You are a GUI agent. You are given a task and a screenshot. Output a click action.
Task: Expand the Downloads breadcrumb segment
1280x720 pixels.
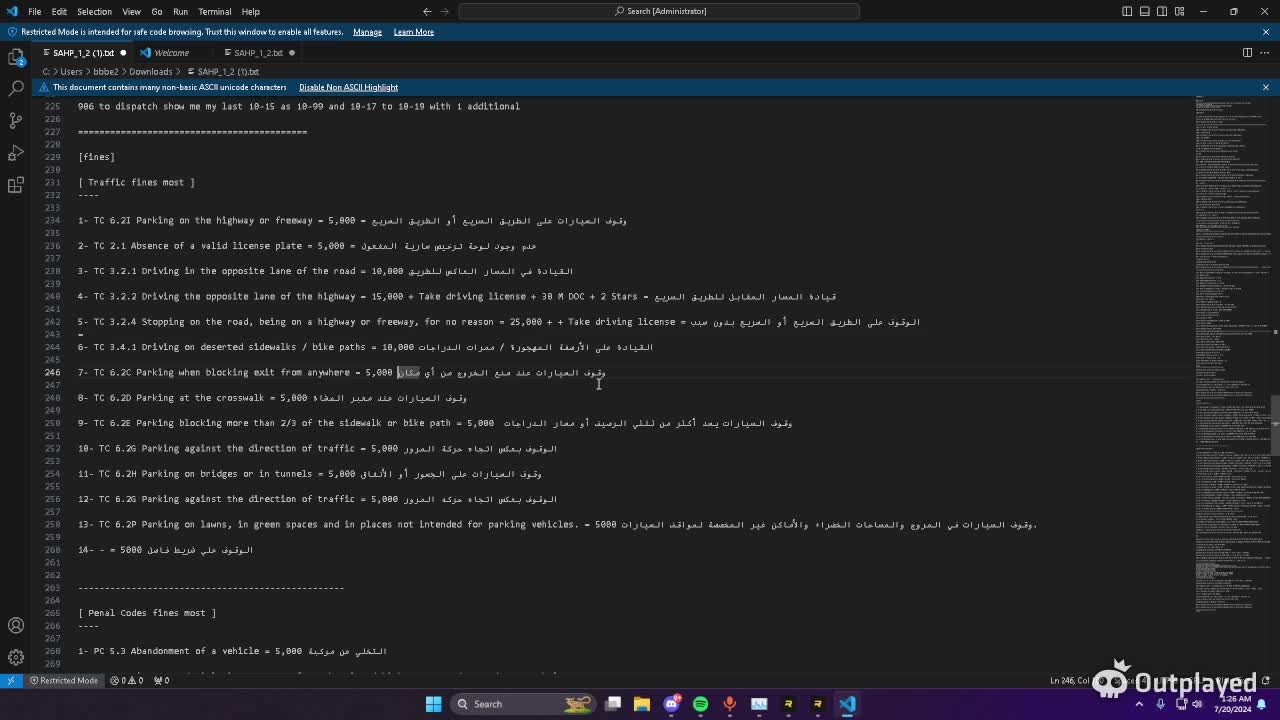pos(151,72)
